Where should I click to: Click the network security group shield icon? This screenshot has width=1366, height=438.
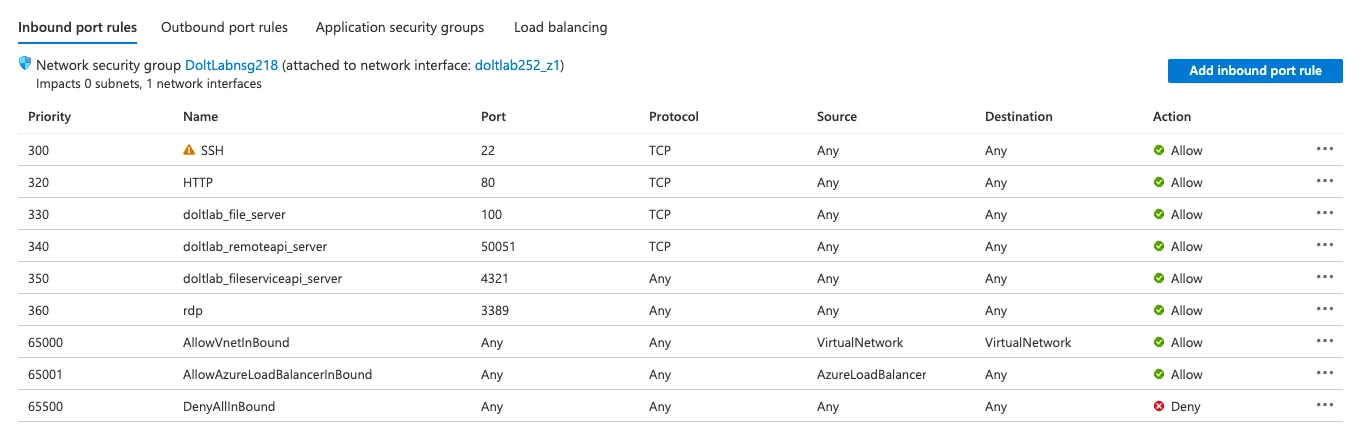tap(25, 64)
